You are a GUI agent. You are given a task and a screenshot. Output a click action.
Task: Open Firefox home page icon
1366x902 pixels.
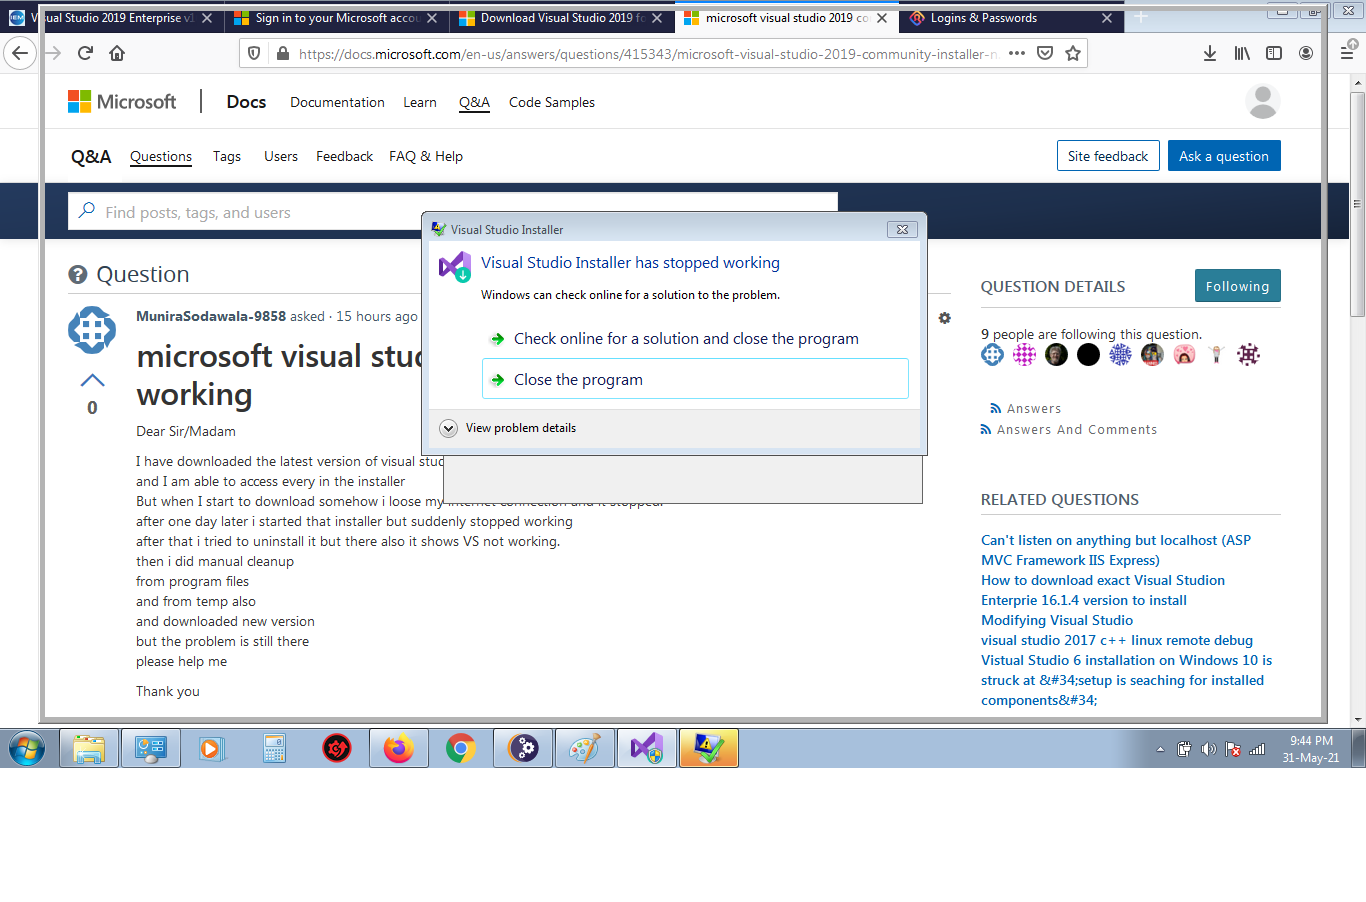point(117,53)
